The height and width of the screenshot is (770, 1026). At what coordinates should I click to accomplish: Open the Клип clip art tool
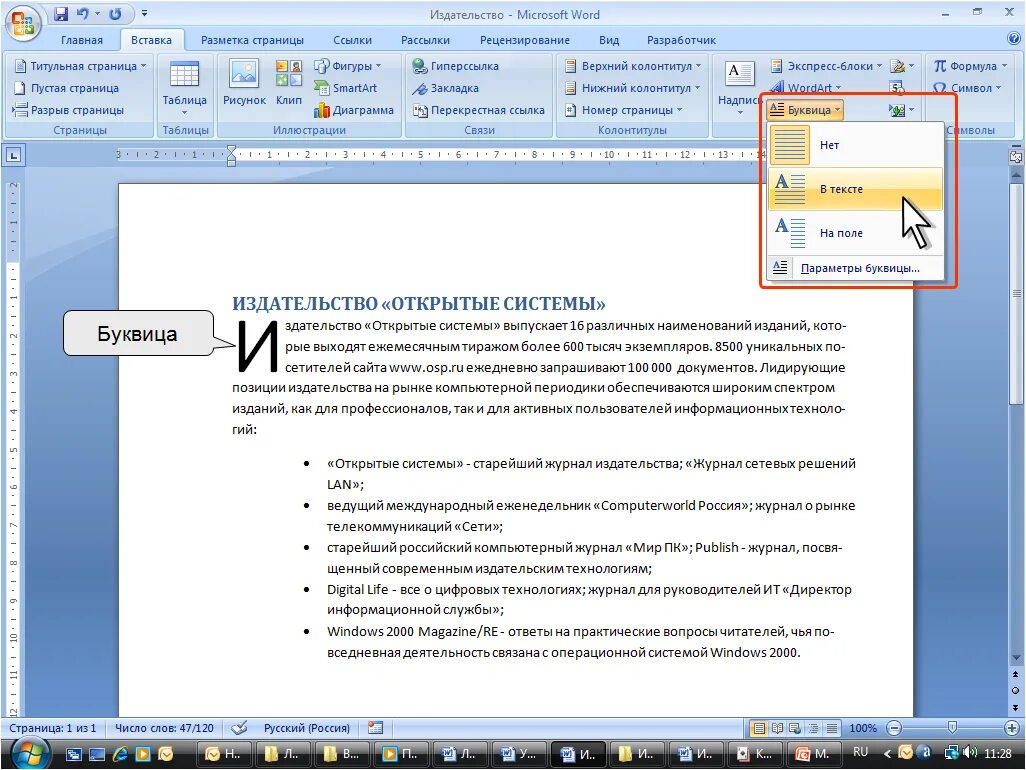[x=289, y=83]
